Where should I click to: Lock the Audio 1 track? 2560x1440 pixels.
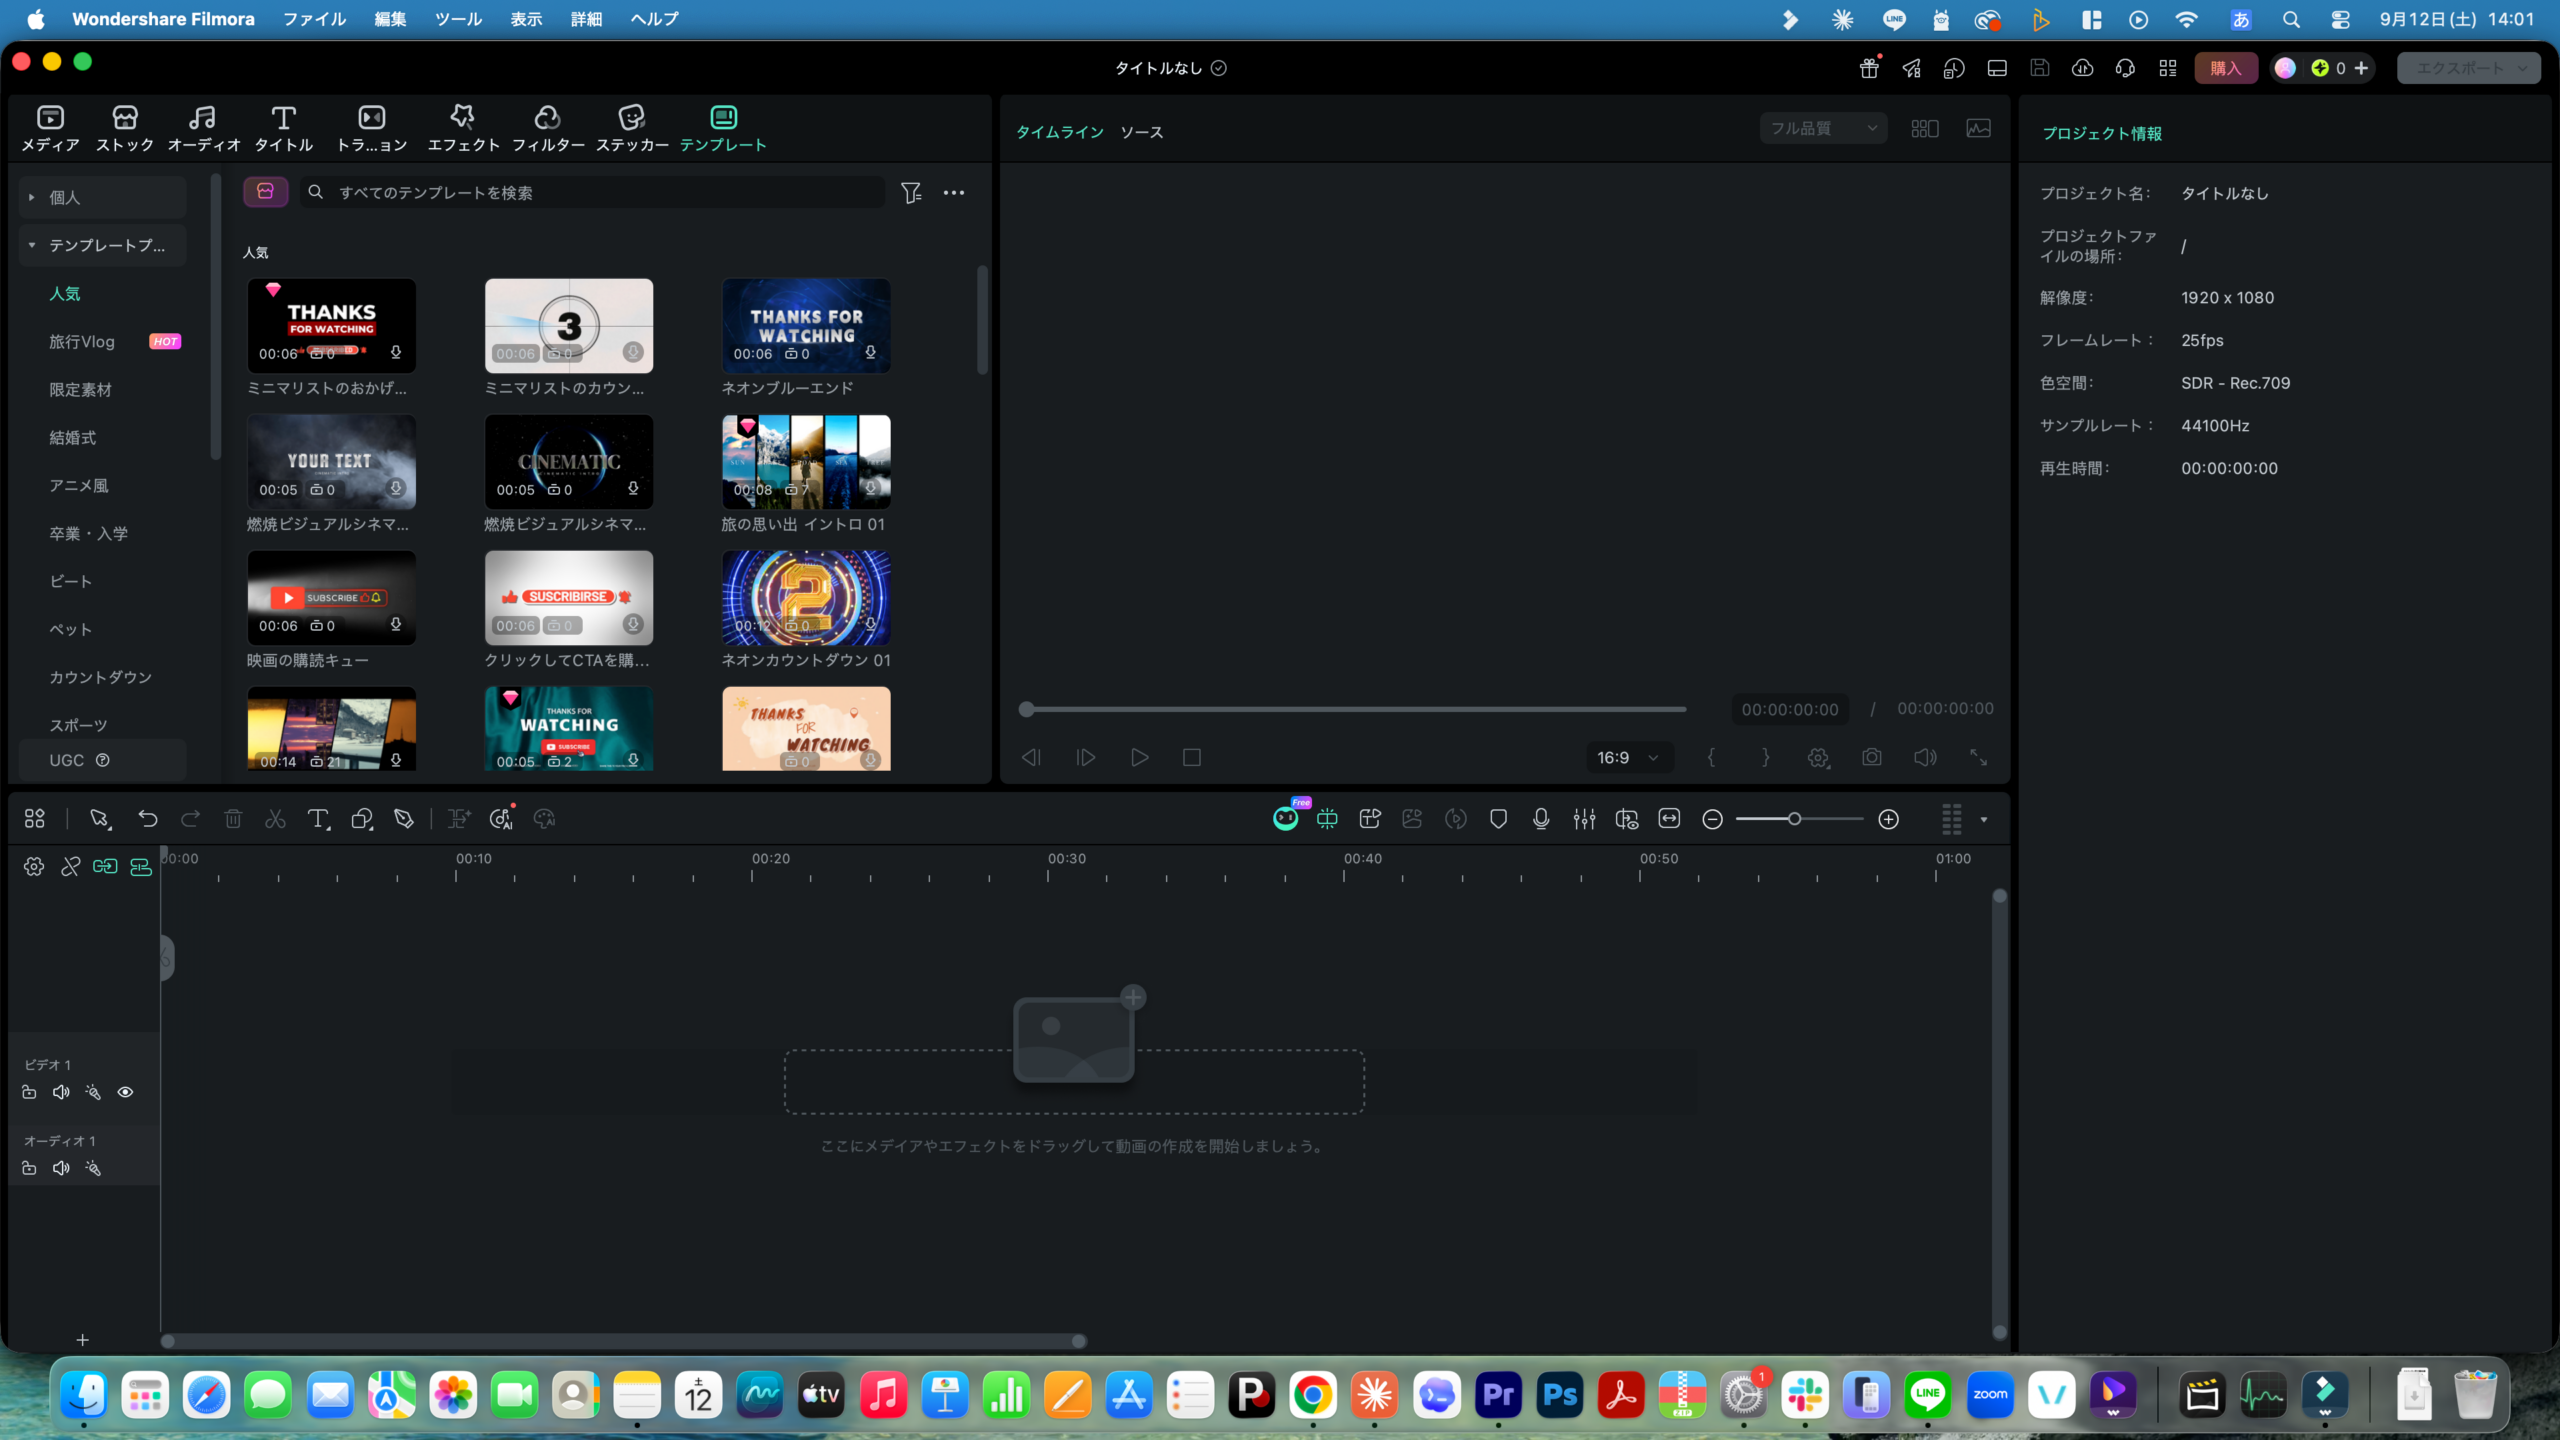point(29,1168)
